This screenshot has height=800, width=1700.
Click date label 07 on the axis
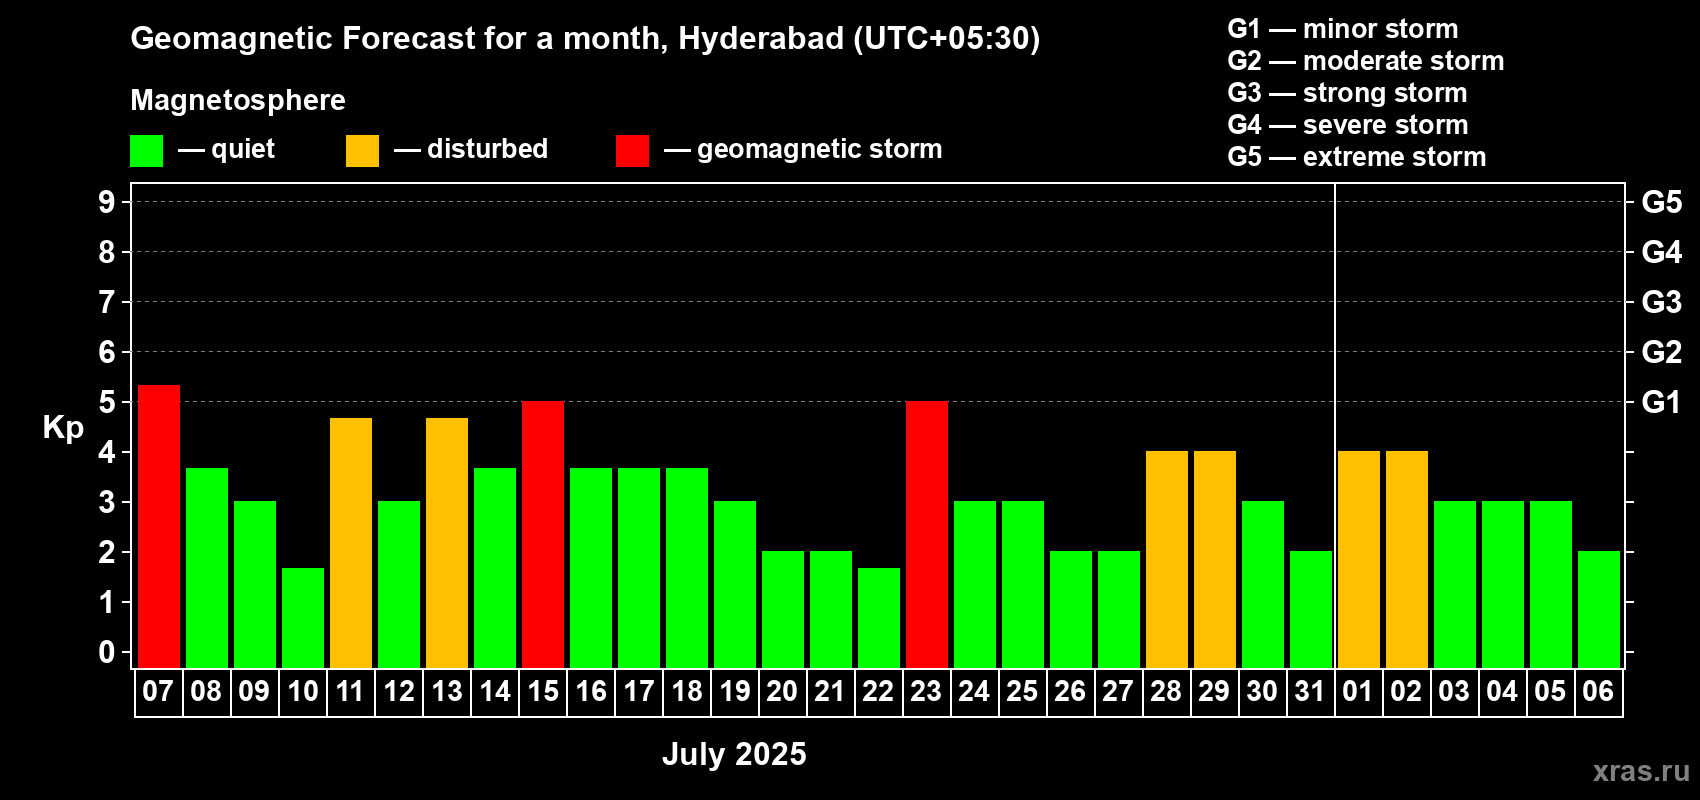coord(158,691)
